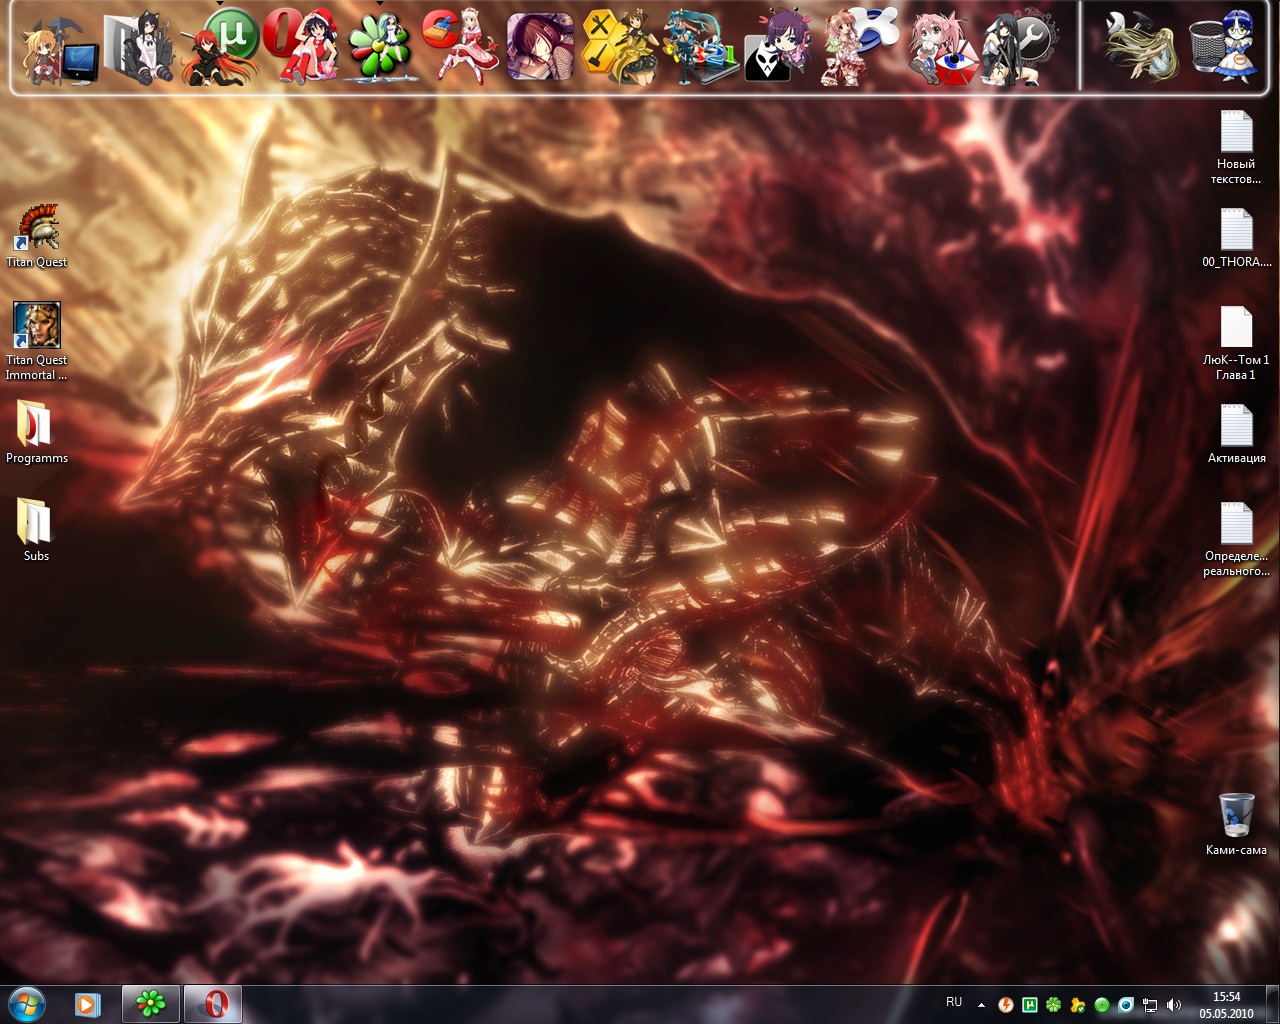The image size is (1280, 1024).
Task: Open the file cabinet dock icon
Action: coord(140,48)
